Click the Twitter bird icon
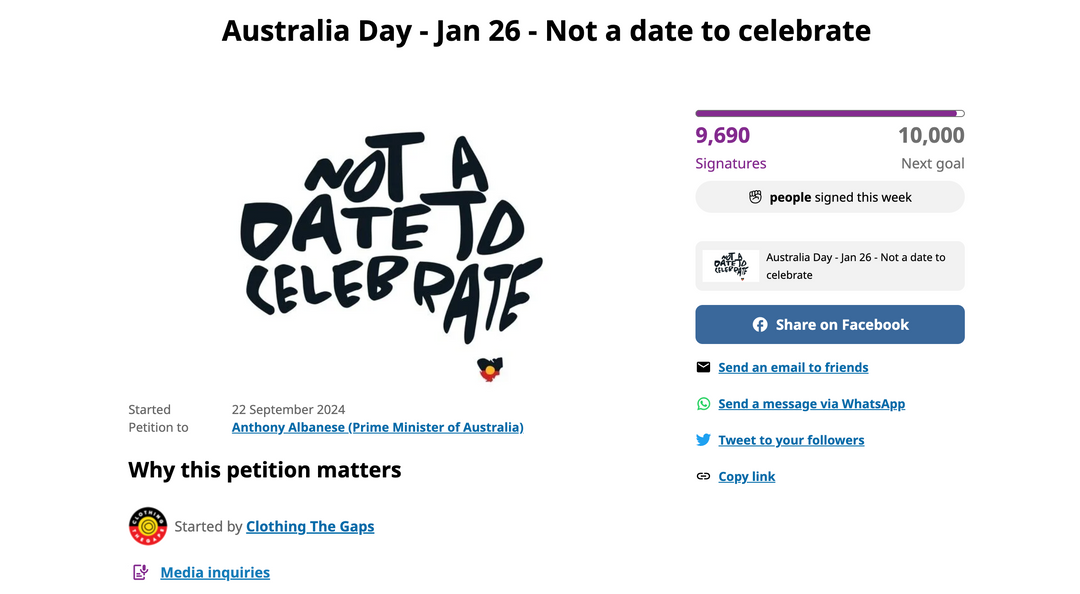Screen dimensions: 1080x594 point(703,440)
